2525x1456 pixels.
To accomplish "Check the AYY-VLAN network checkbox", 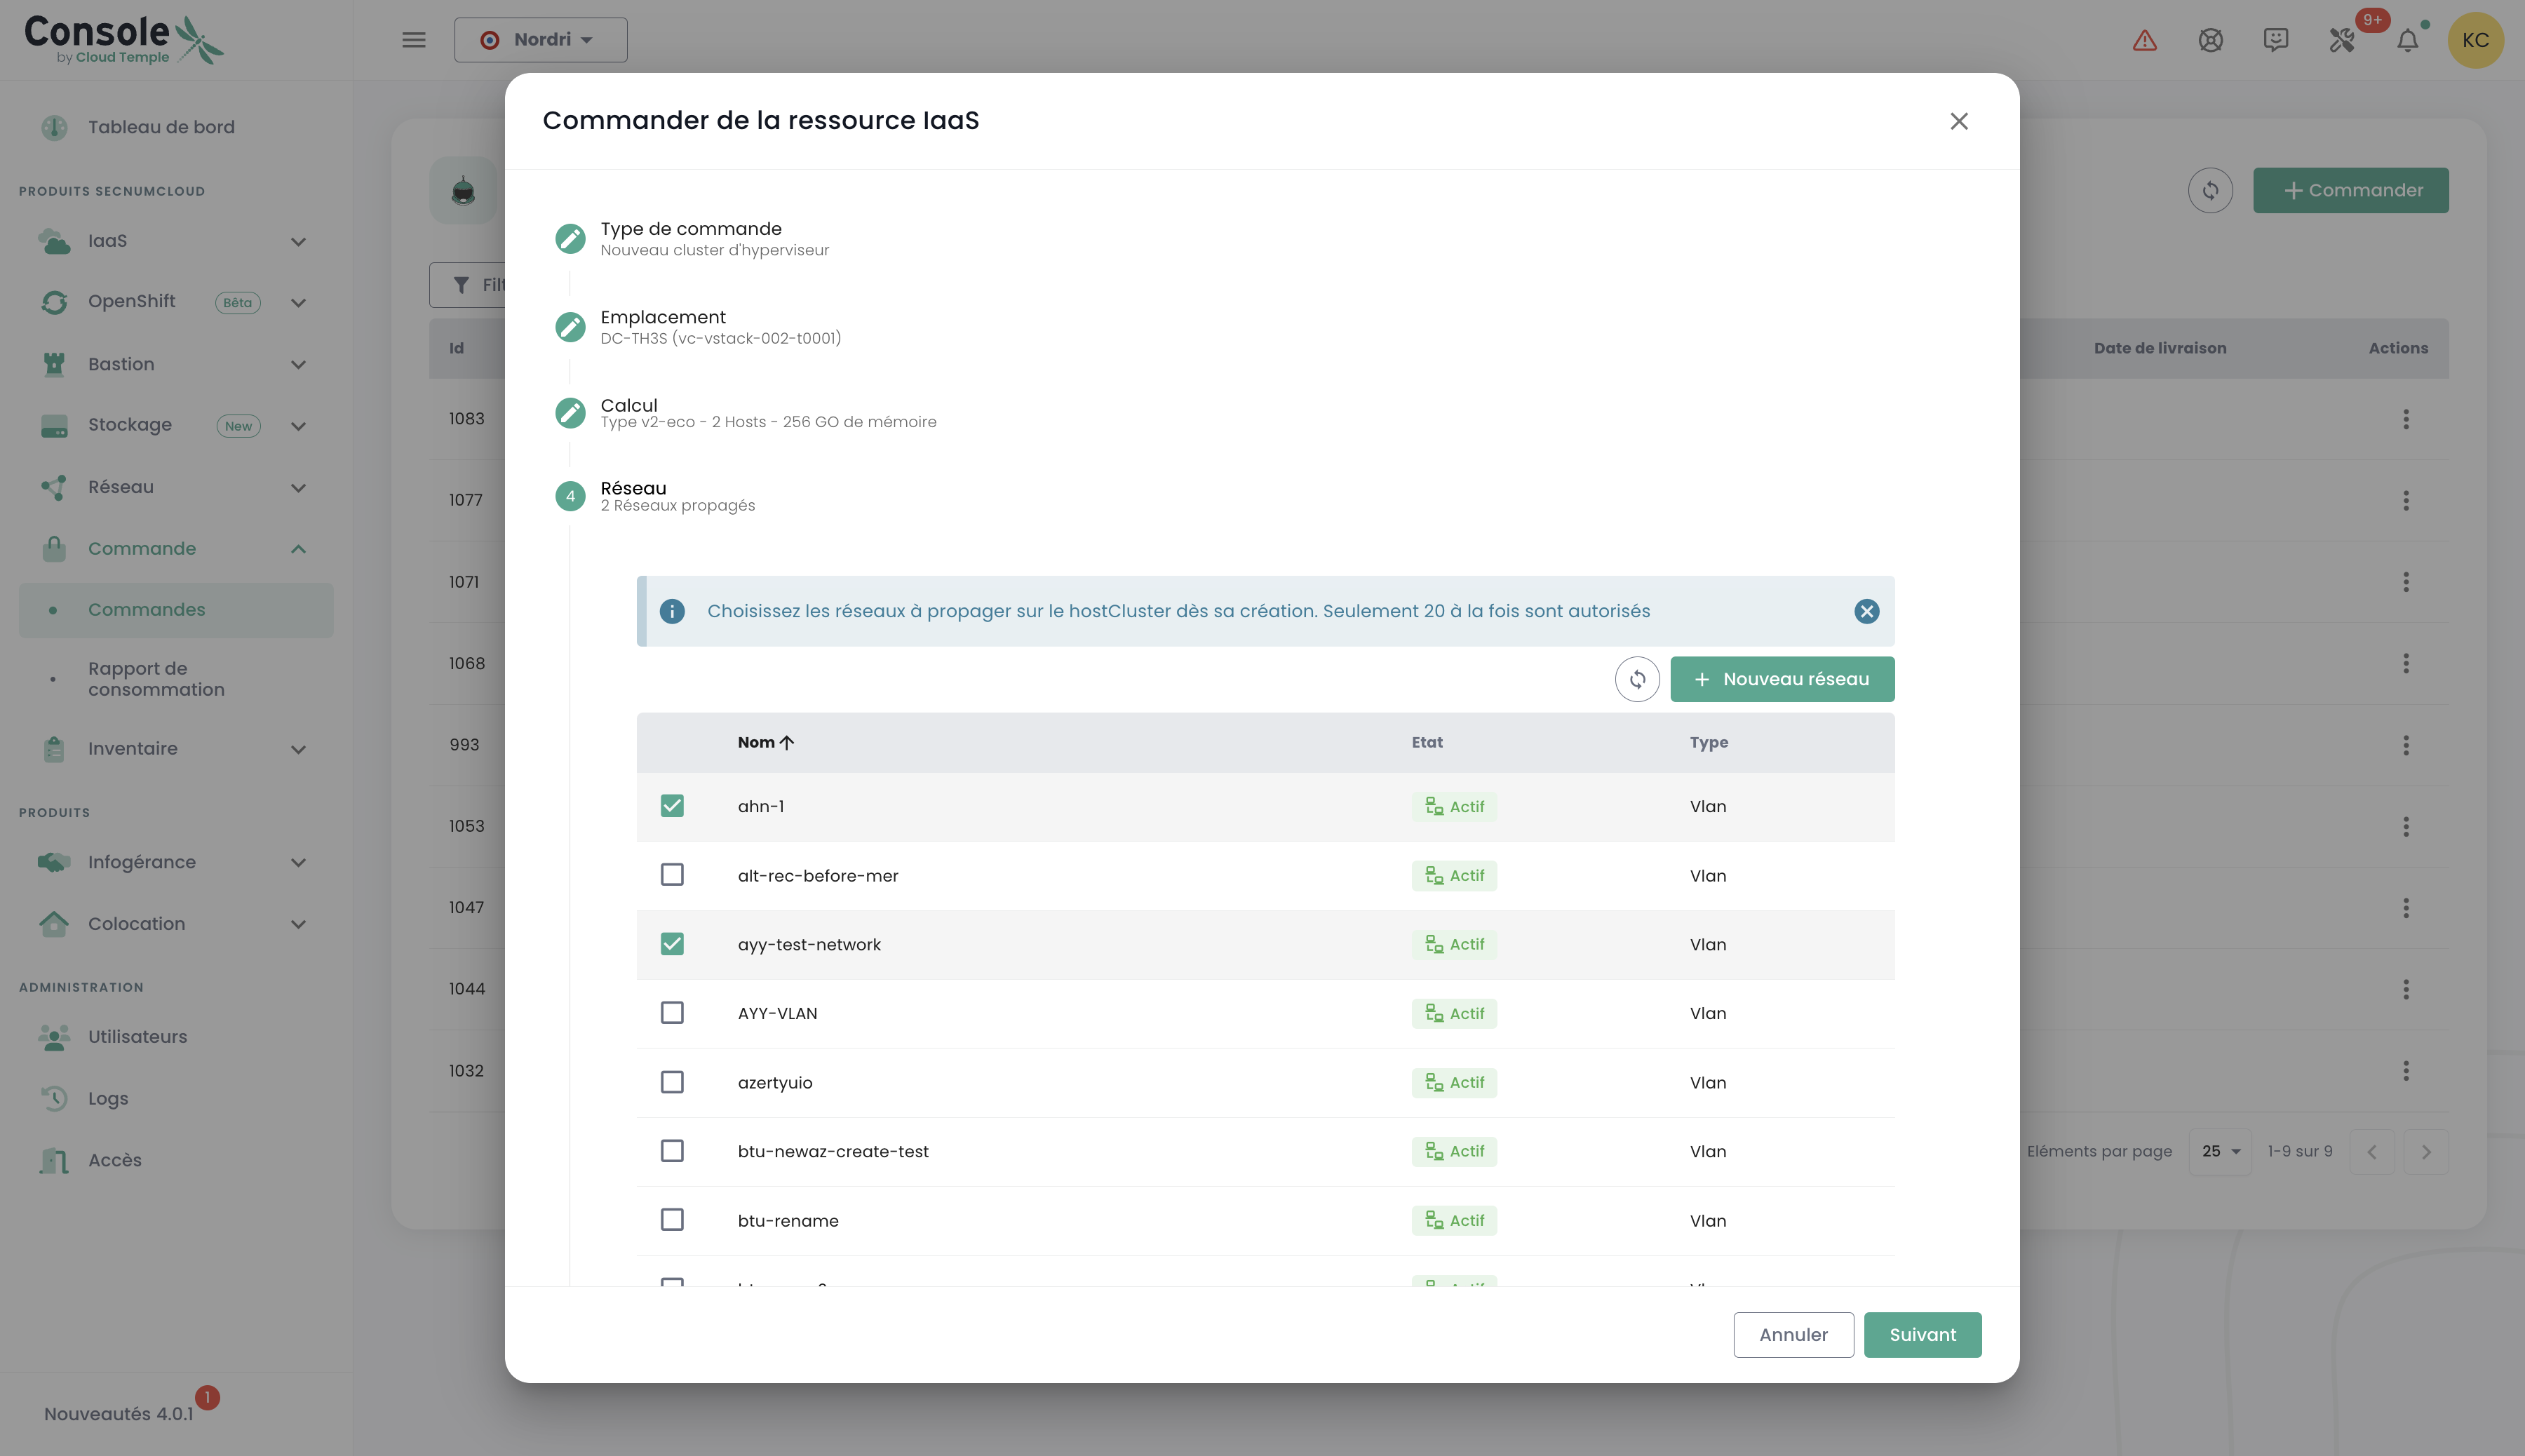I will click(672, 1013).
